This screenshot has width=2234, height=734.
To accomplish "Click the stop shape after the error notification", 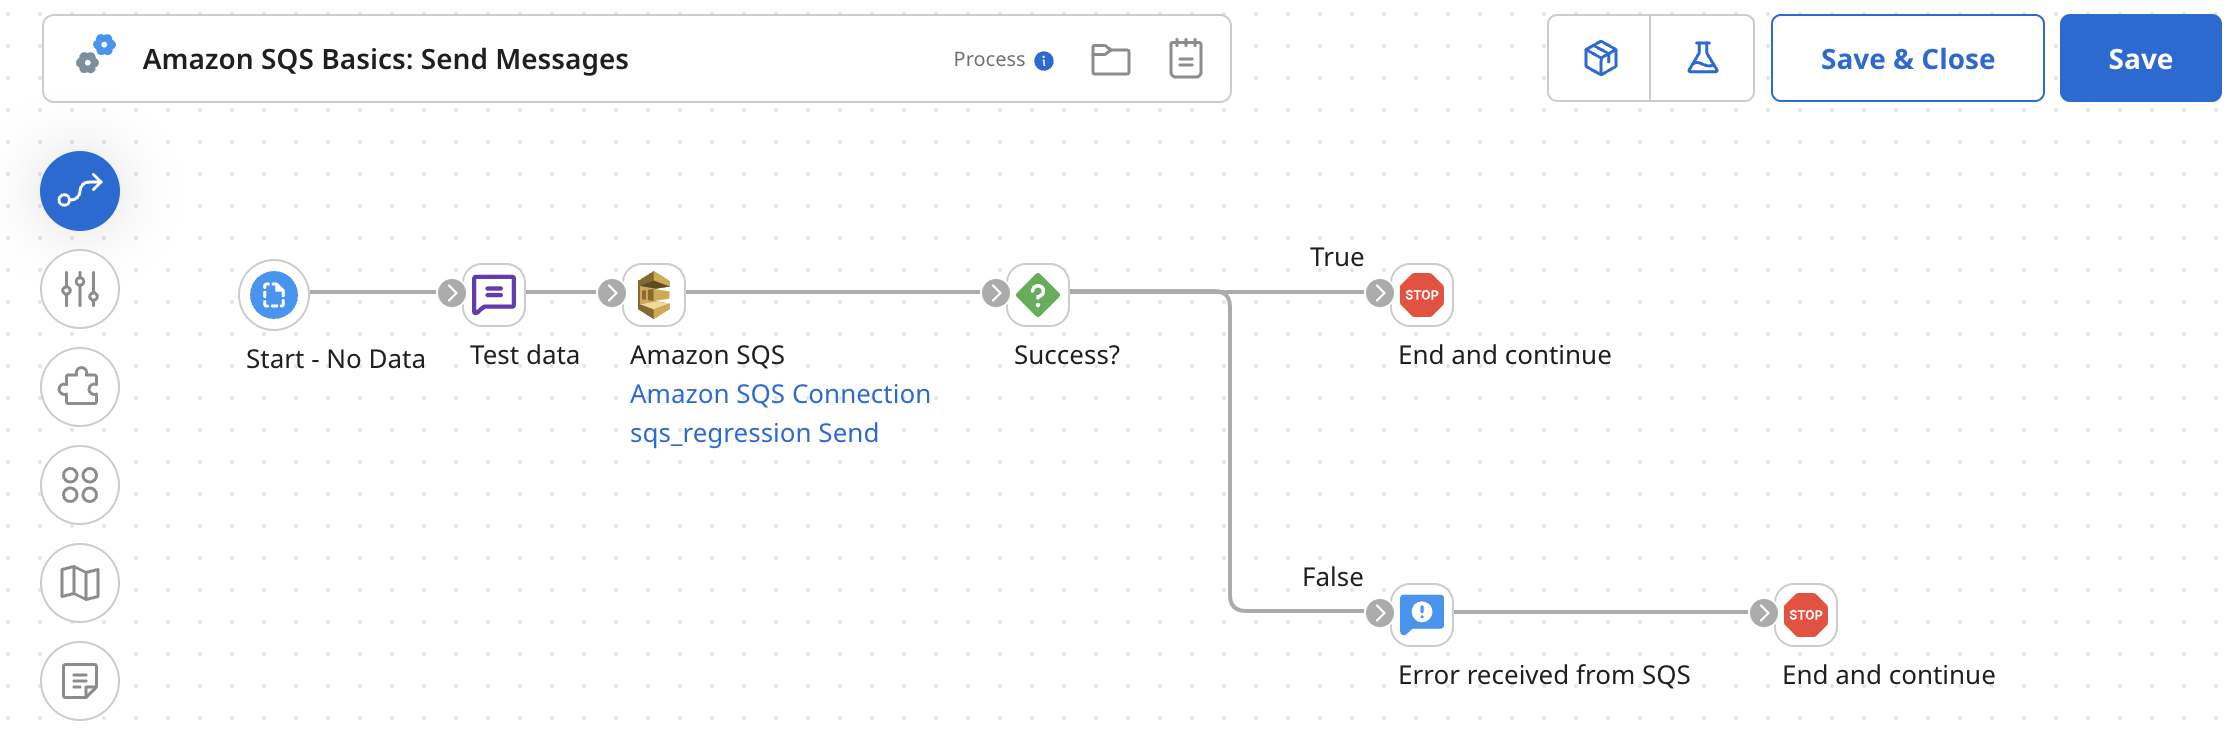I will coord(1806,614).
